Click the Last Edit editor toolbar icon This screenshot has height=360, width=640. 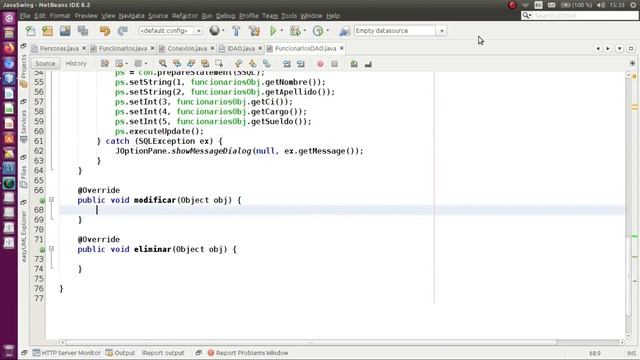click(x=105, y=64)
